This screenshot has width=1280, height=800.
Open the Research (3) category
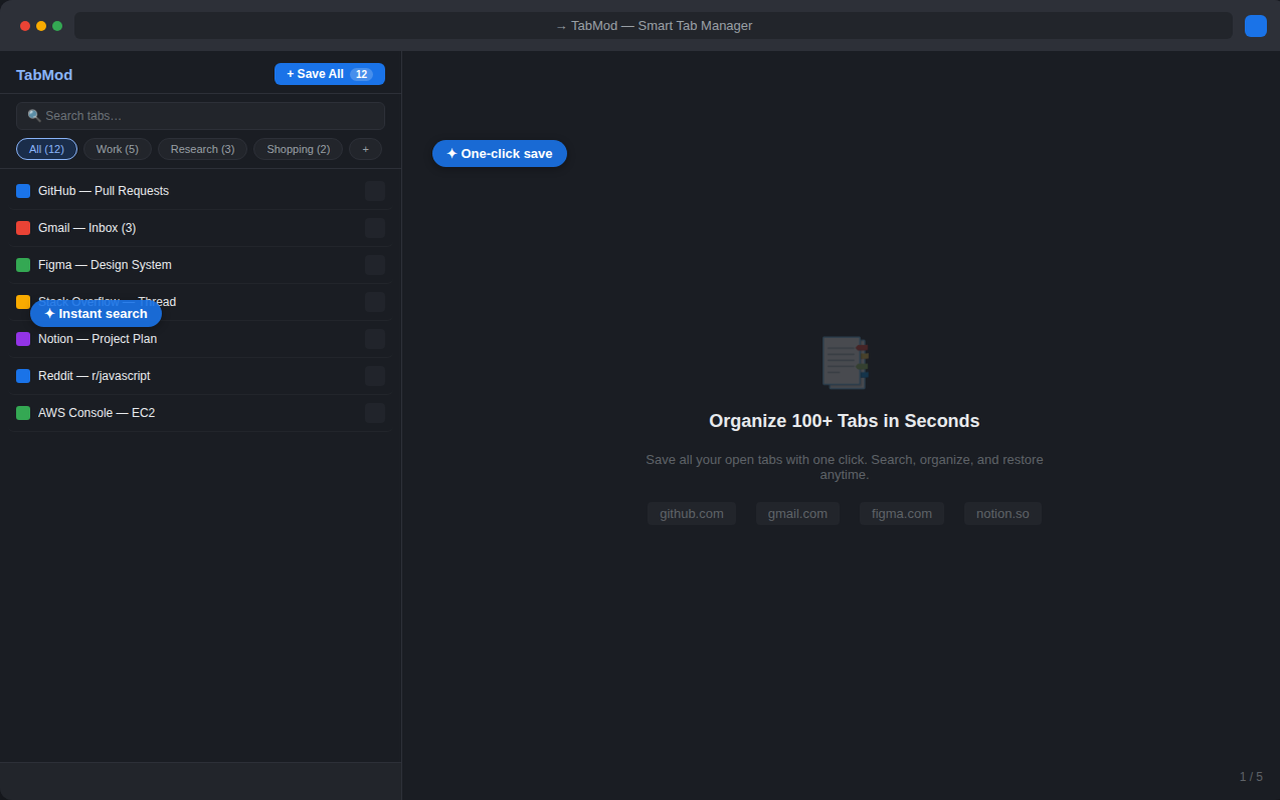[x=202, y=149]
